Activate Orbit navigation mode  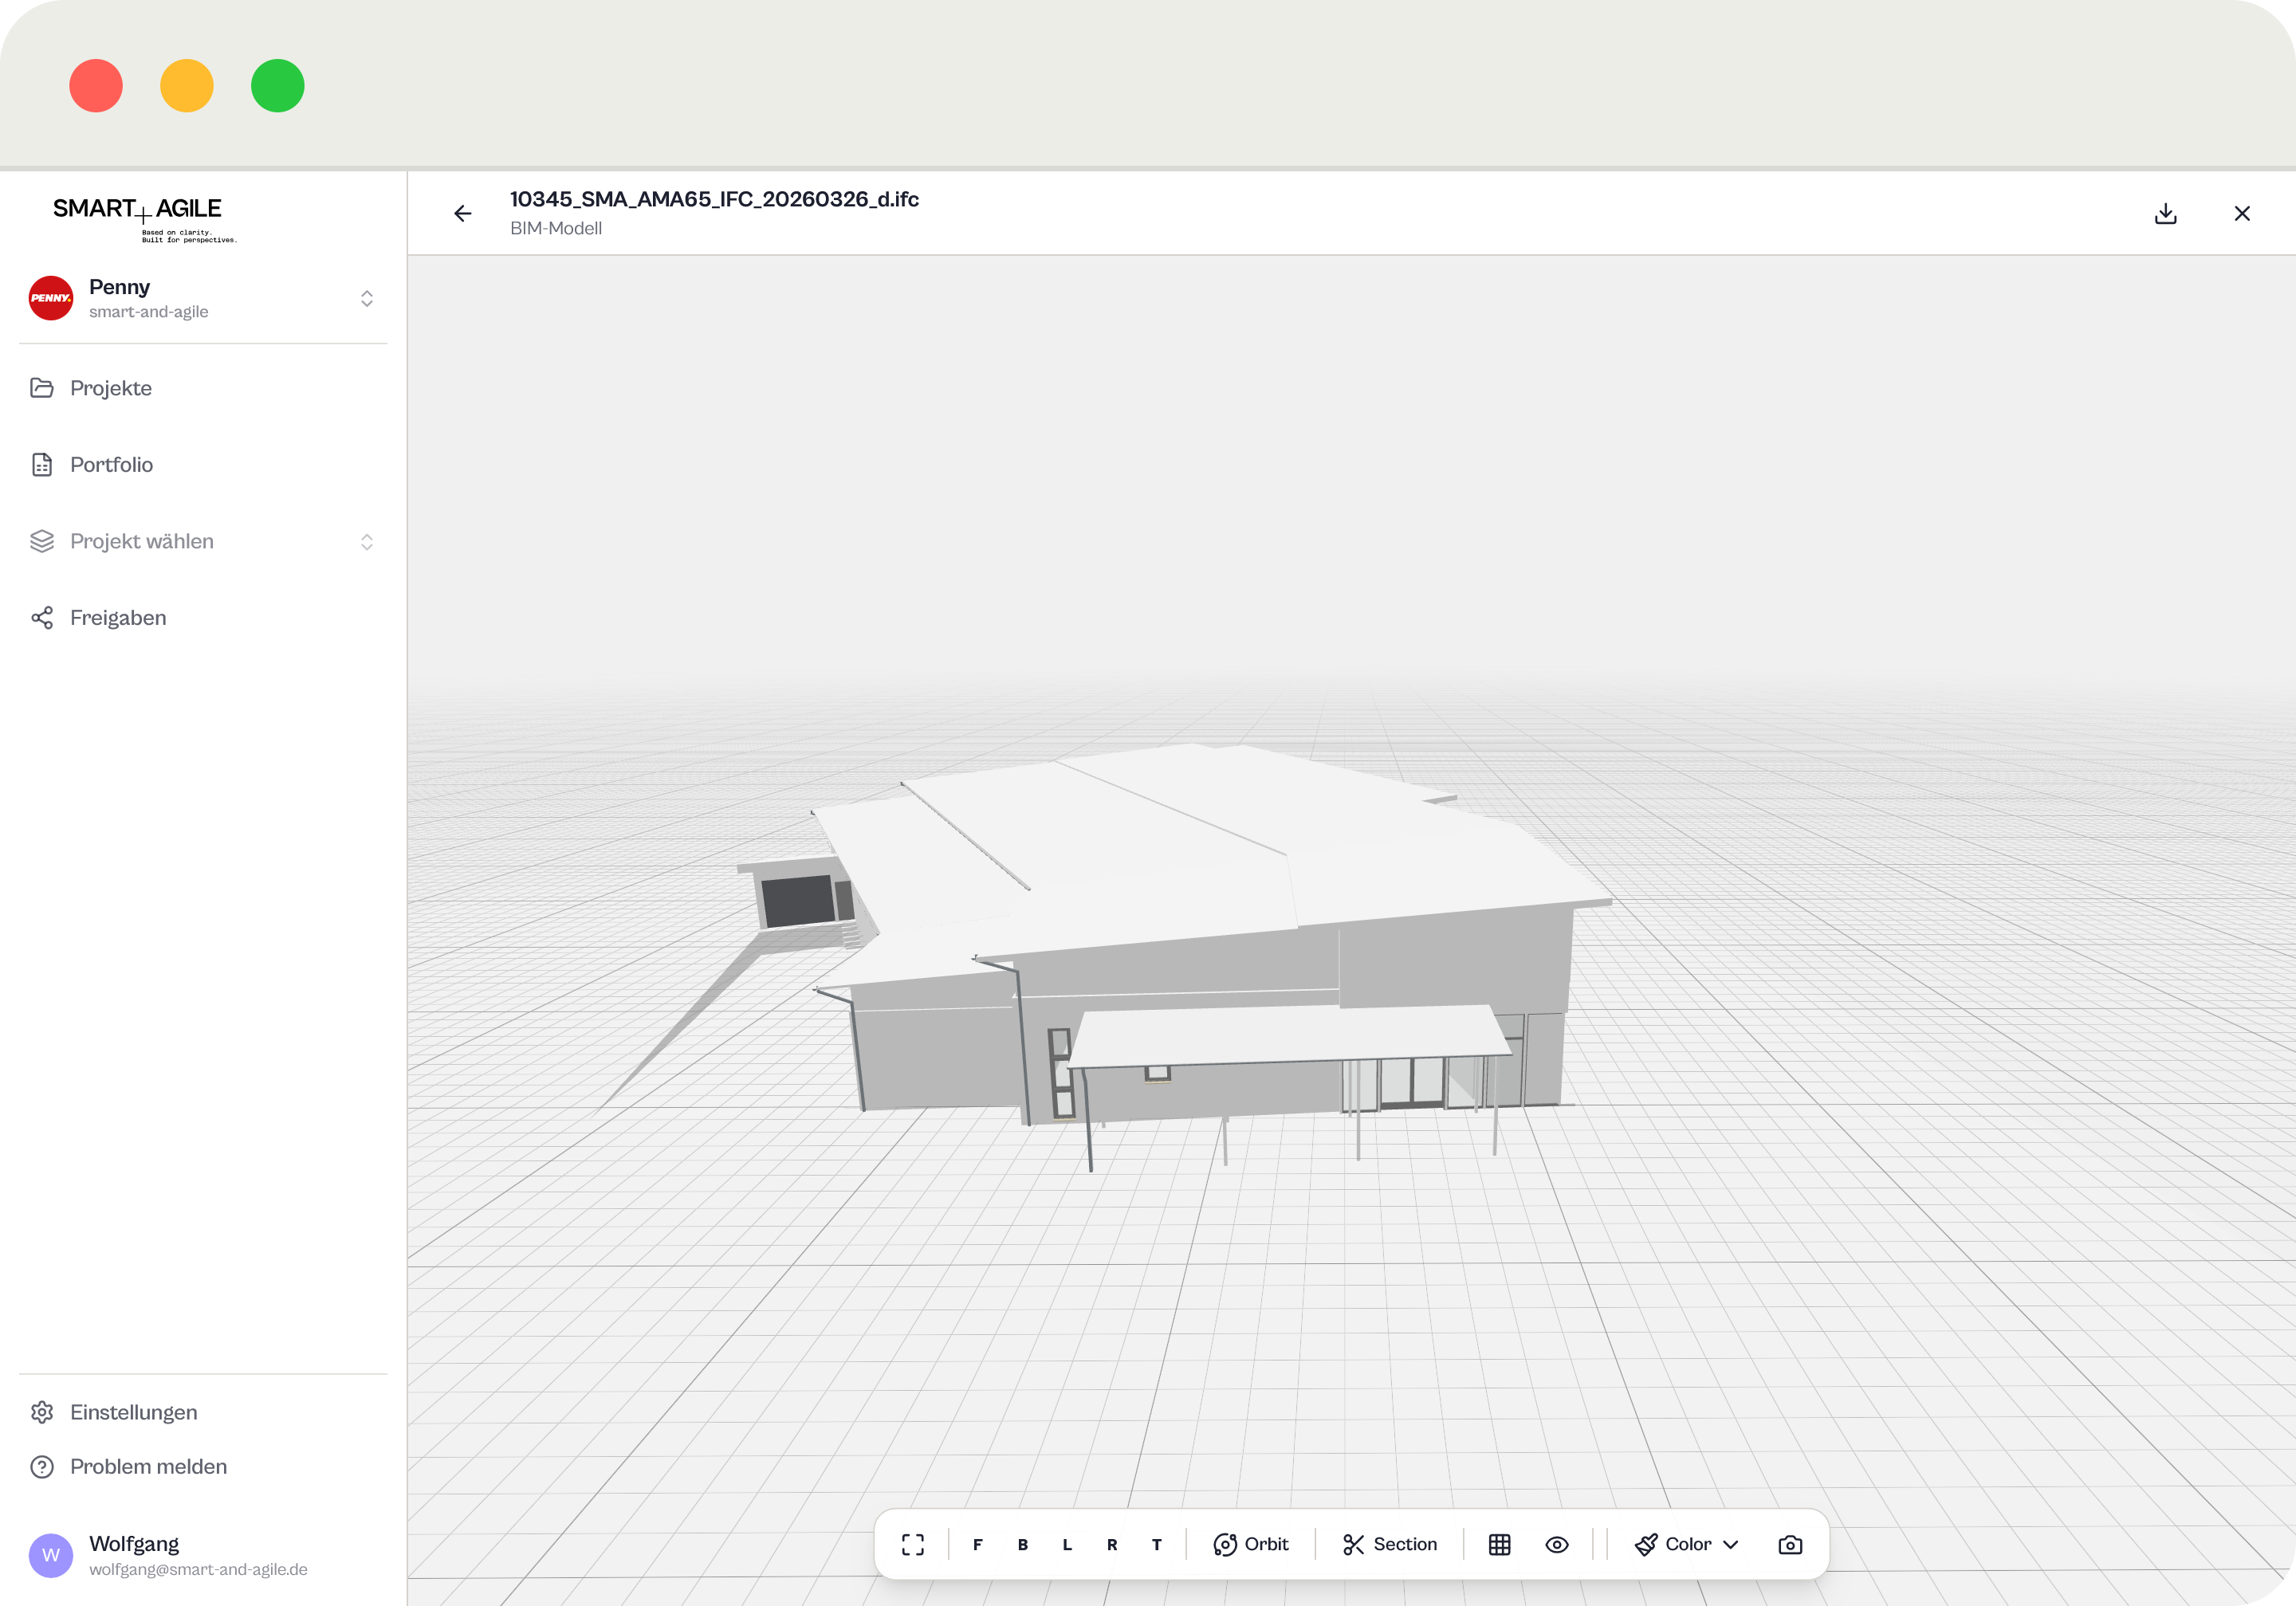1251,1545
